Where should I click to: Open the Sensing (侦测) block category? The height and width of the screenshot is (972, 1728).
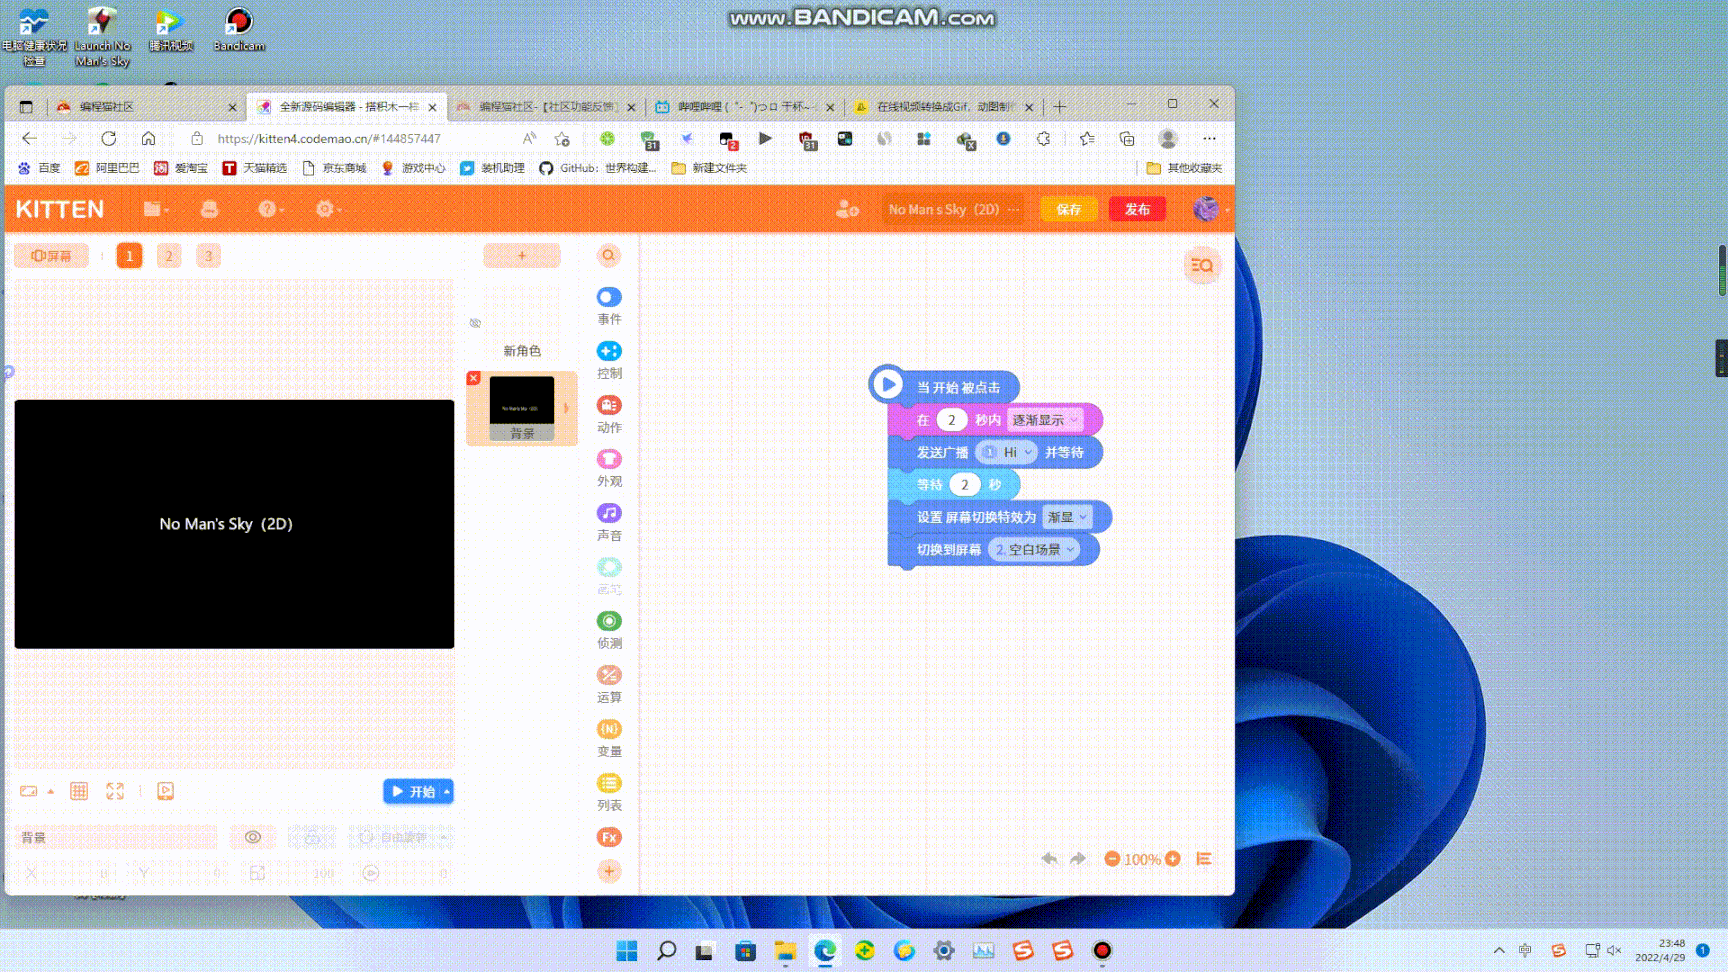609,629
